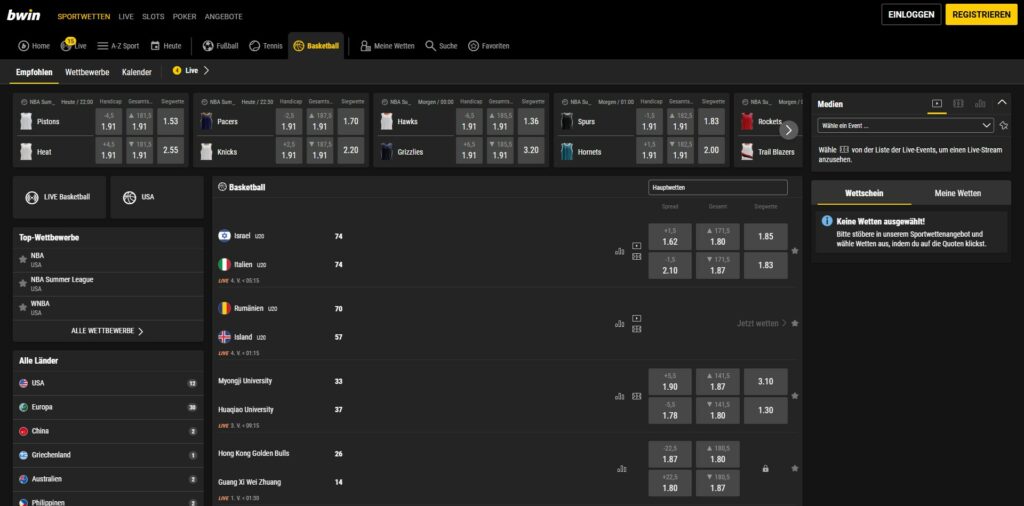Switch to the Wettbewerbe tab
Viewport: 1024px width, 506px height.
pyautogui.click(x=87, y=72)
